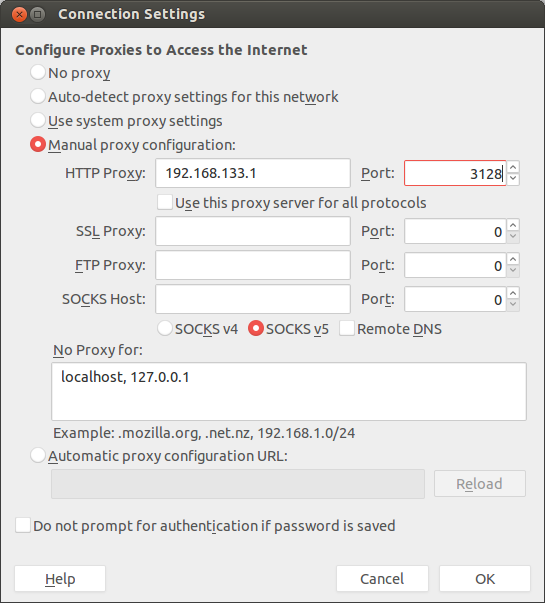The image size is (545, 603).
Task: Increase the SSL proxy port number
Action: tap(513, 225)
